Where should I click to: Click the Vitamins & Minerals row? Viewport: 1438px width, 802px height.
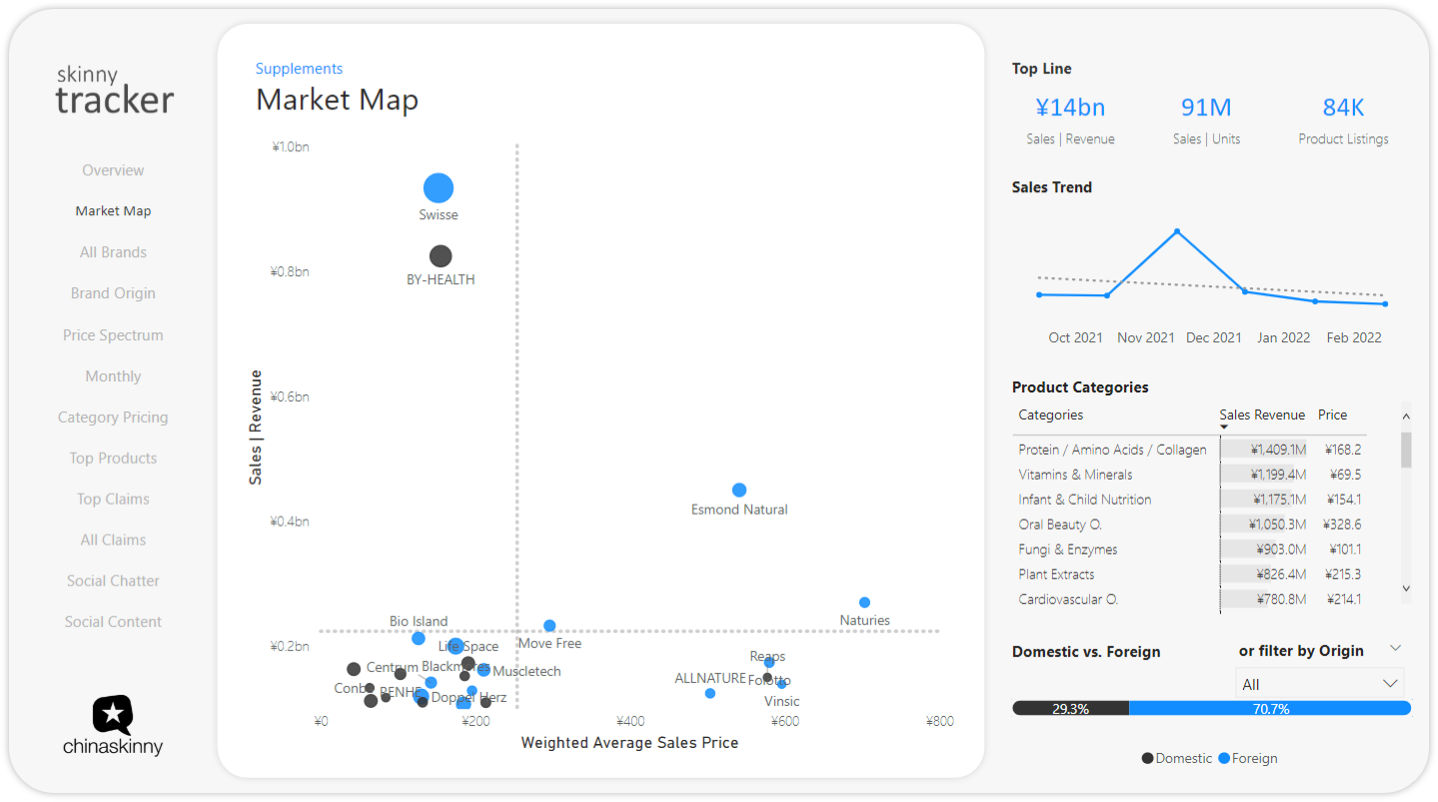point(1190,475)
